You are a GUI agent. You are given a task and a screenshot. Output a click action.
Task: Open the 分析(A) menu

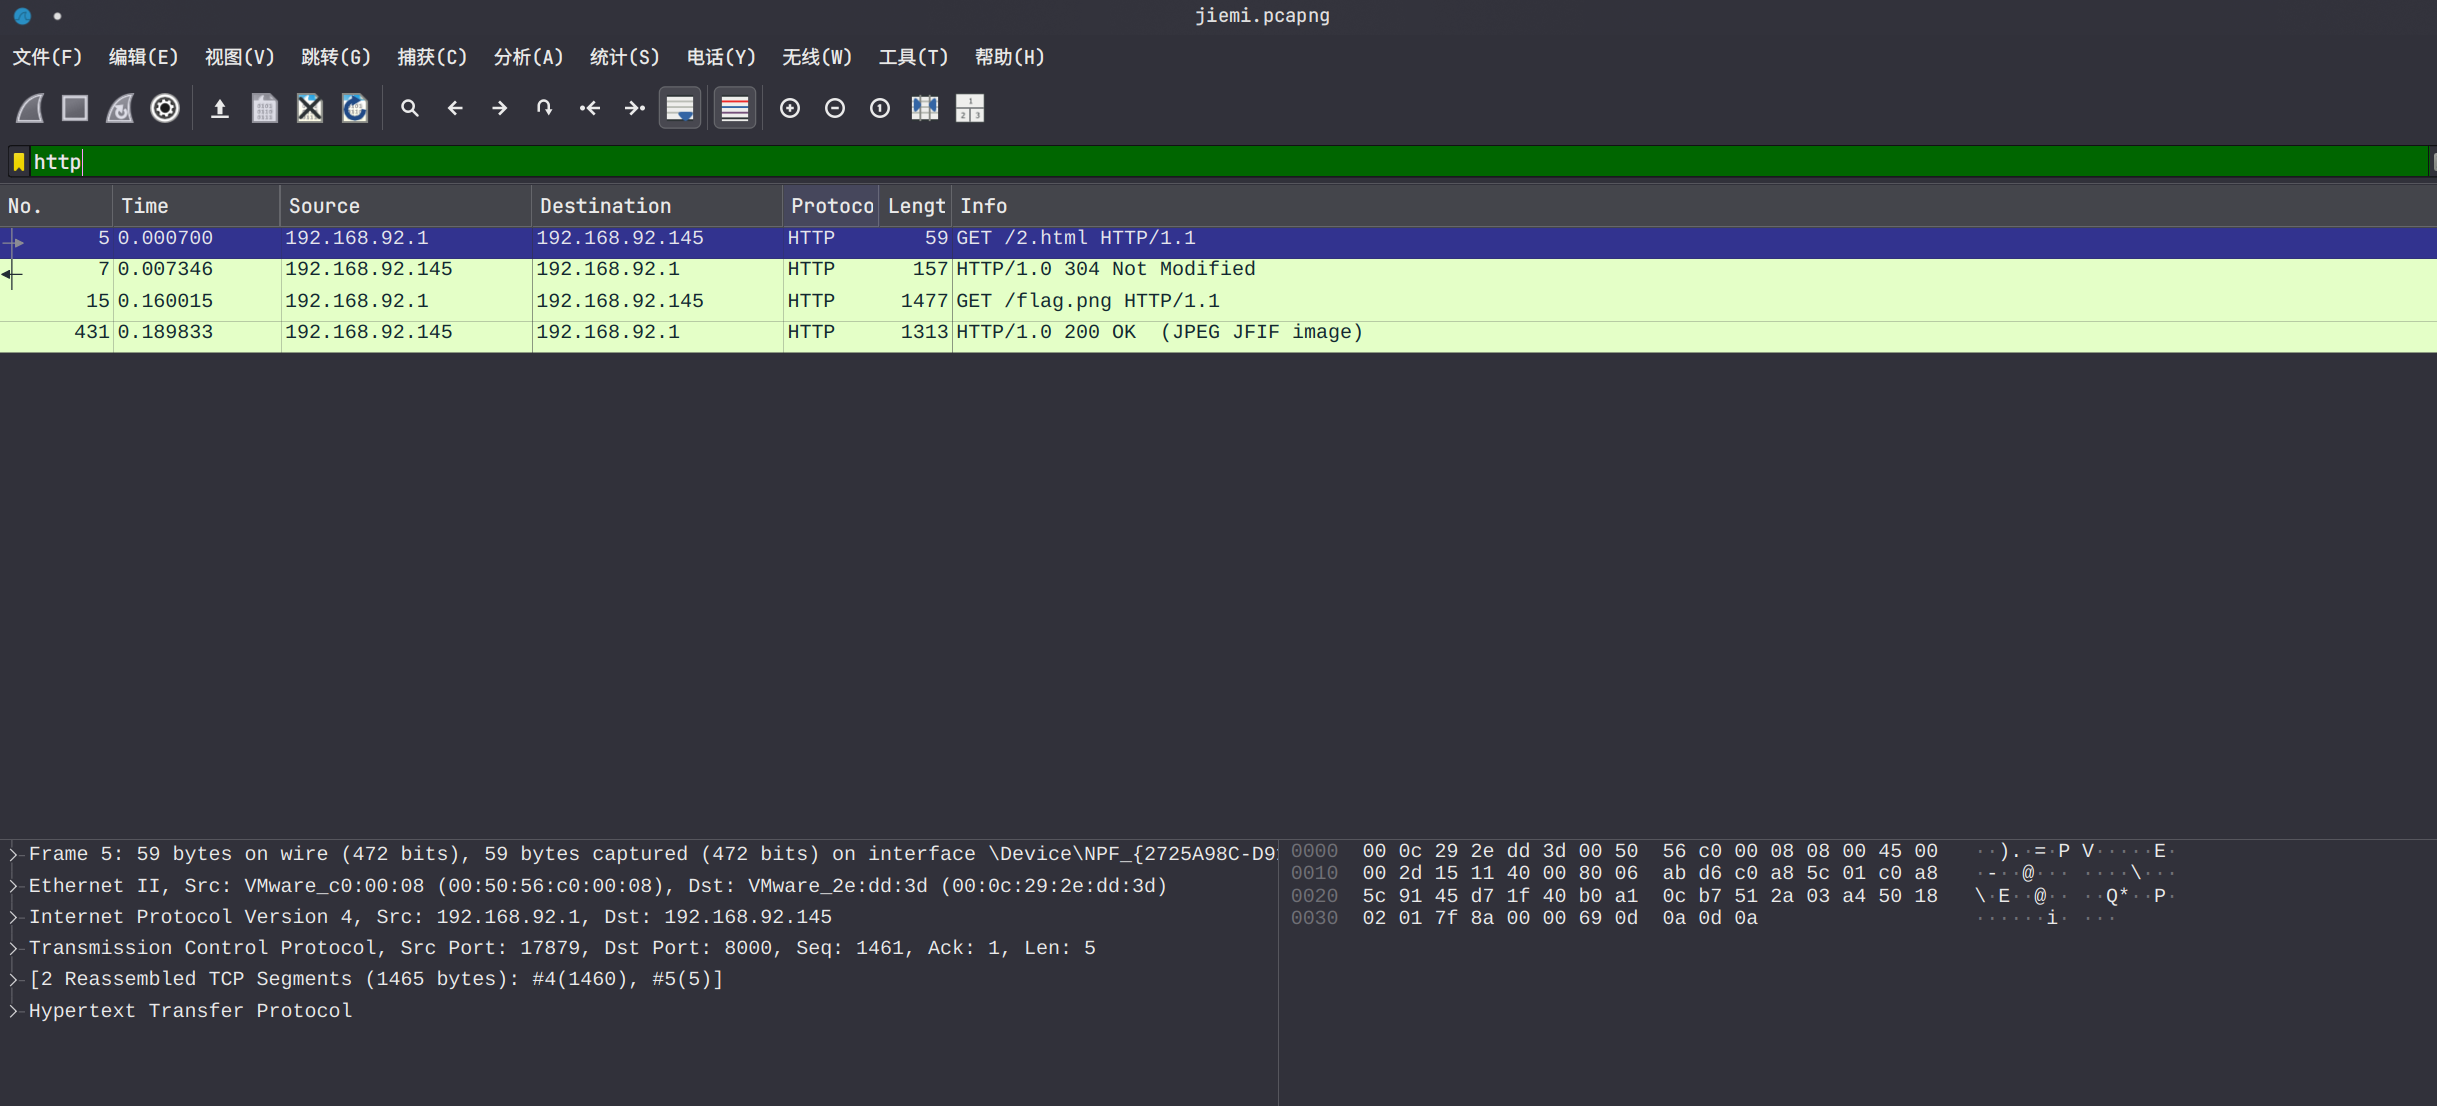[528, 57]
